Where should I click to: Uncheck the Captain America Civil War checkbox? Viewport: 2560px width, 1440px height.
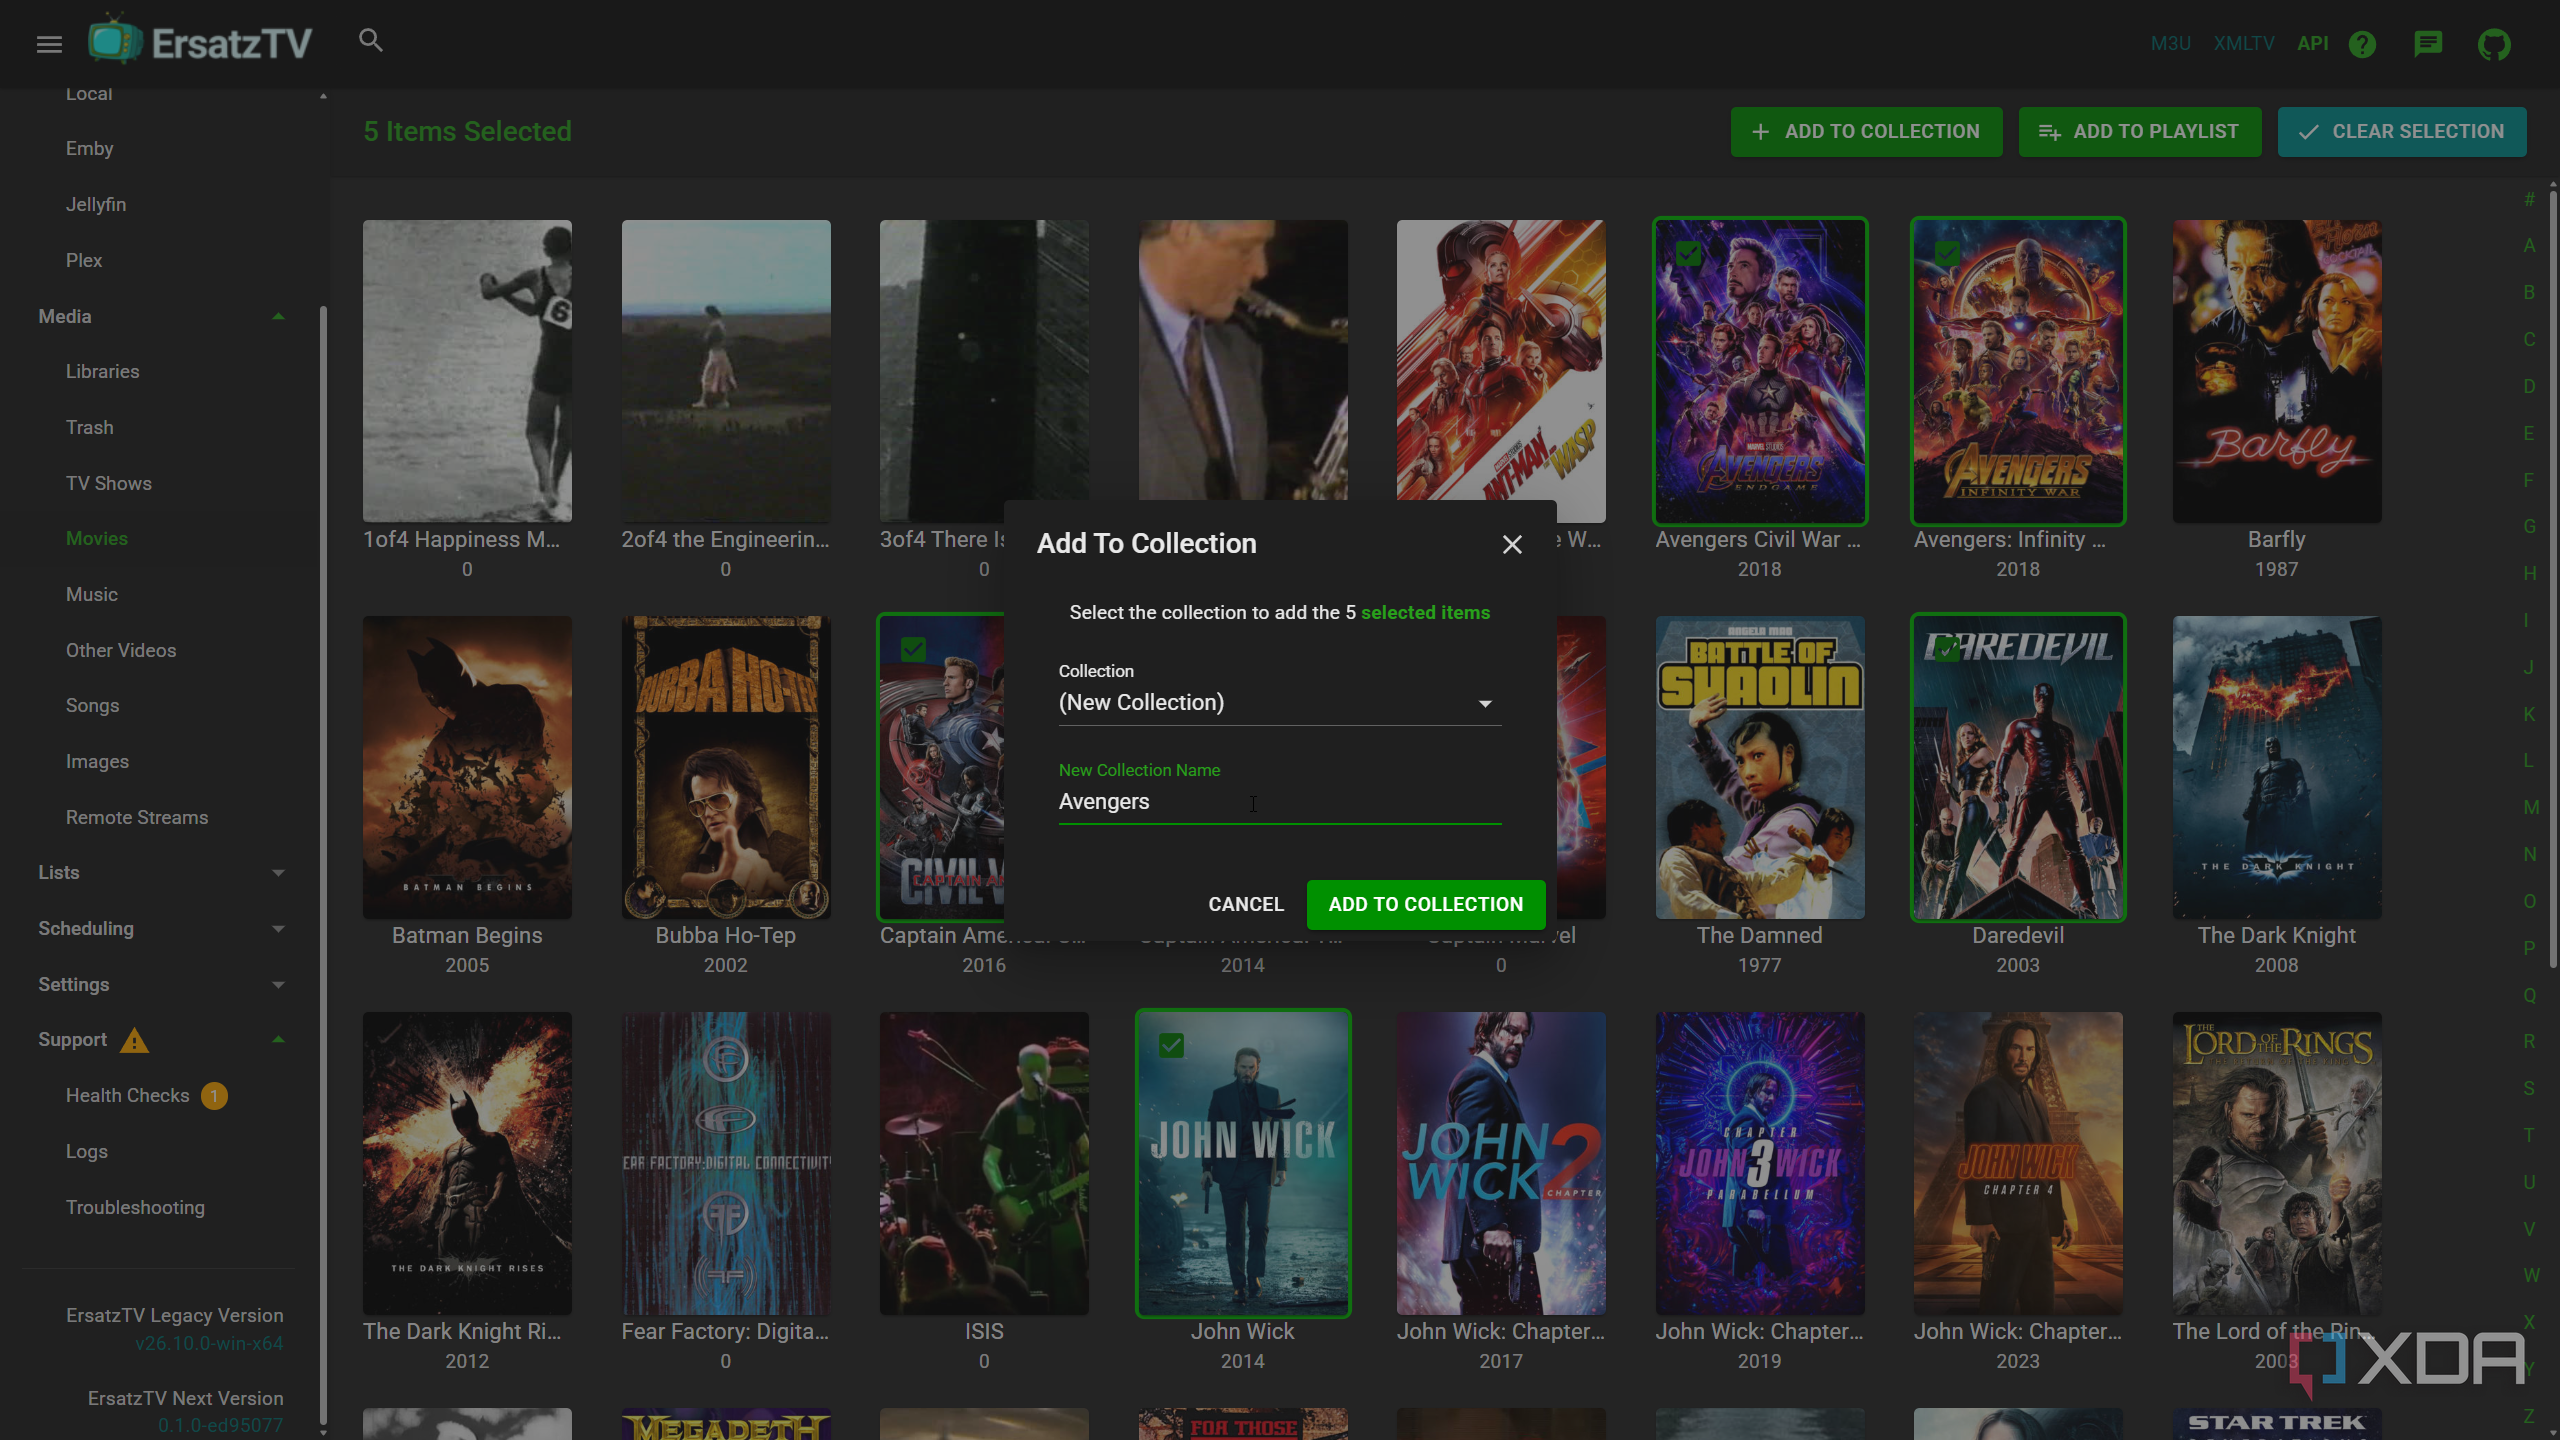pos(913,650)
